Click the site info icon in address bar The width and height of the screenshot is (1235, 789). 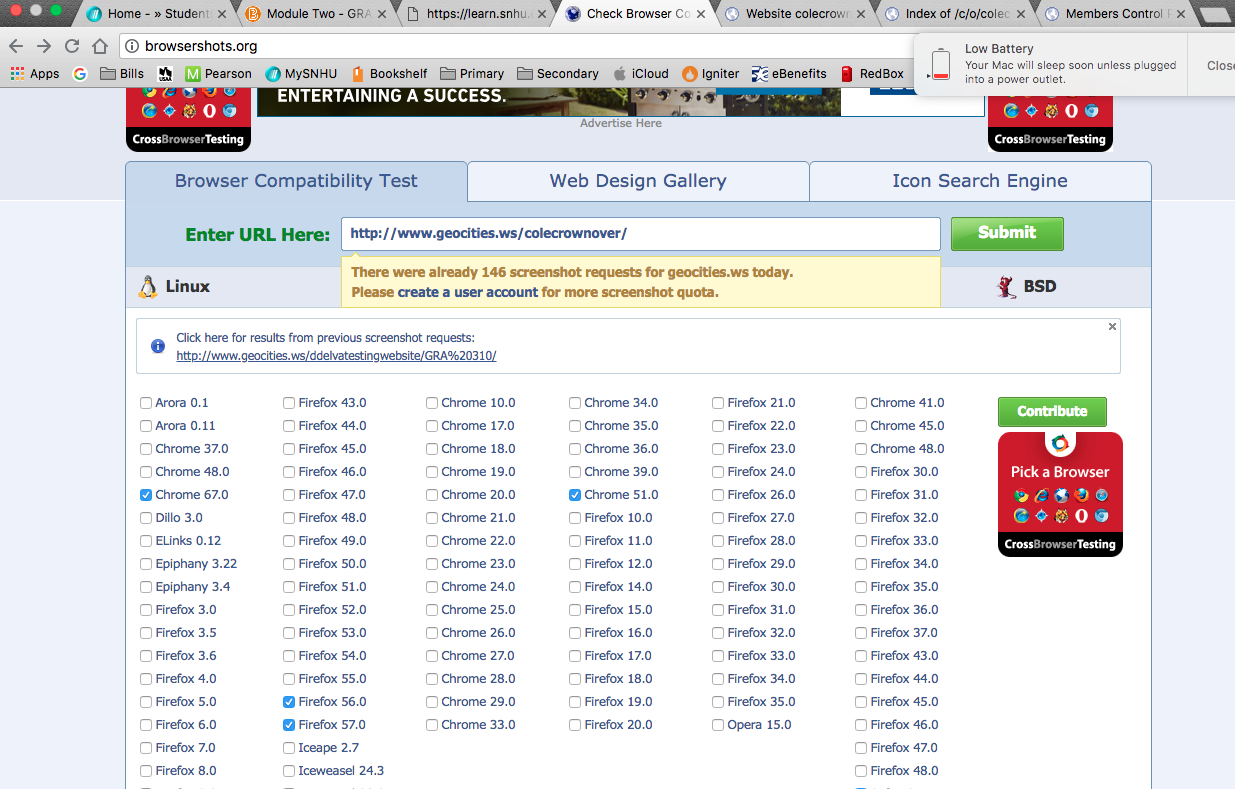(x=132, y=47)
